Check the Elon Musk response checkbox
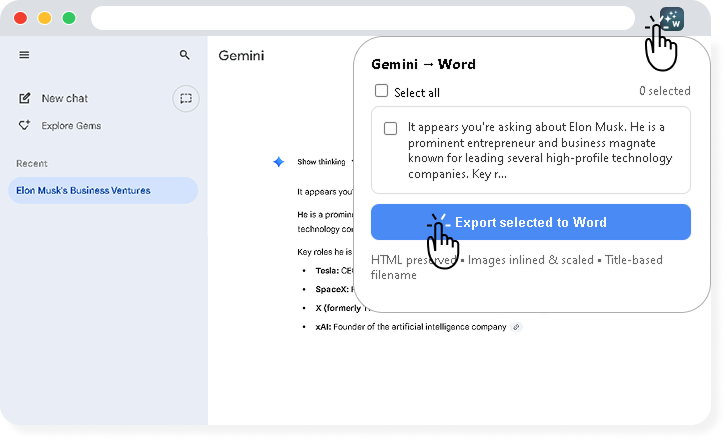The image size is (727, 441). point(390,128)
